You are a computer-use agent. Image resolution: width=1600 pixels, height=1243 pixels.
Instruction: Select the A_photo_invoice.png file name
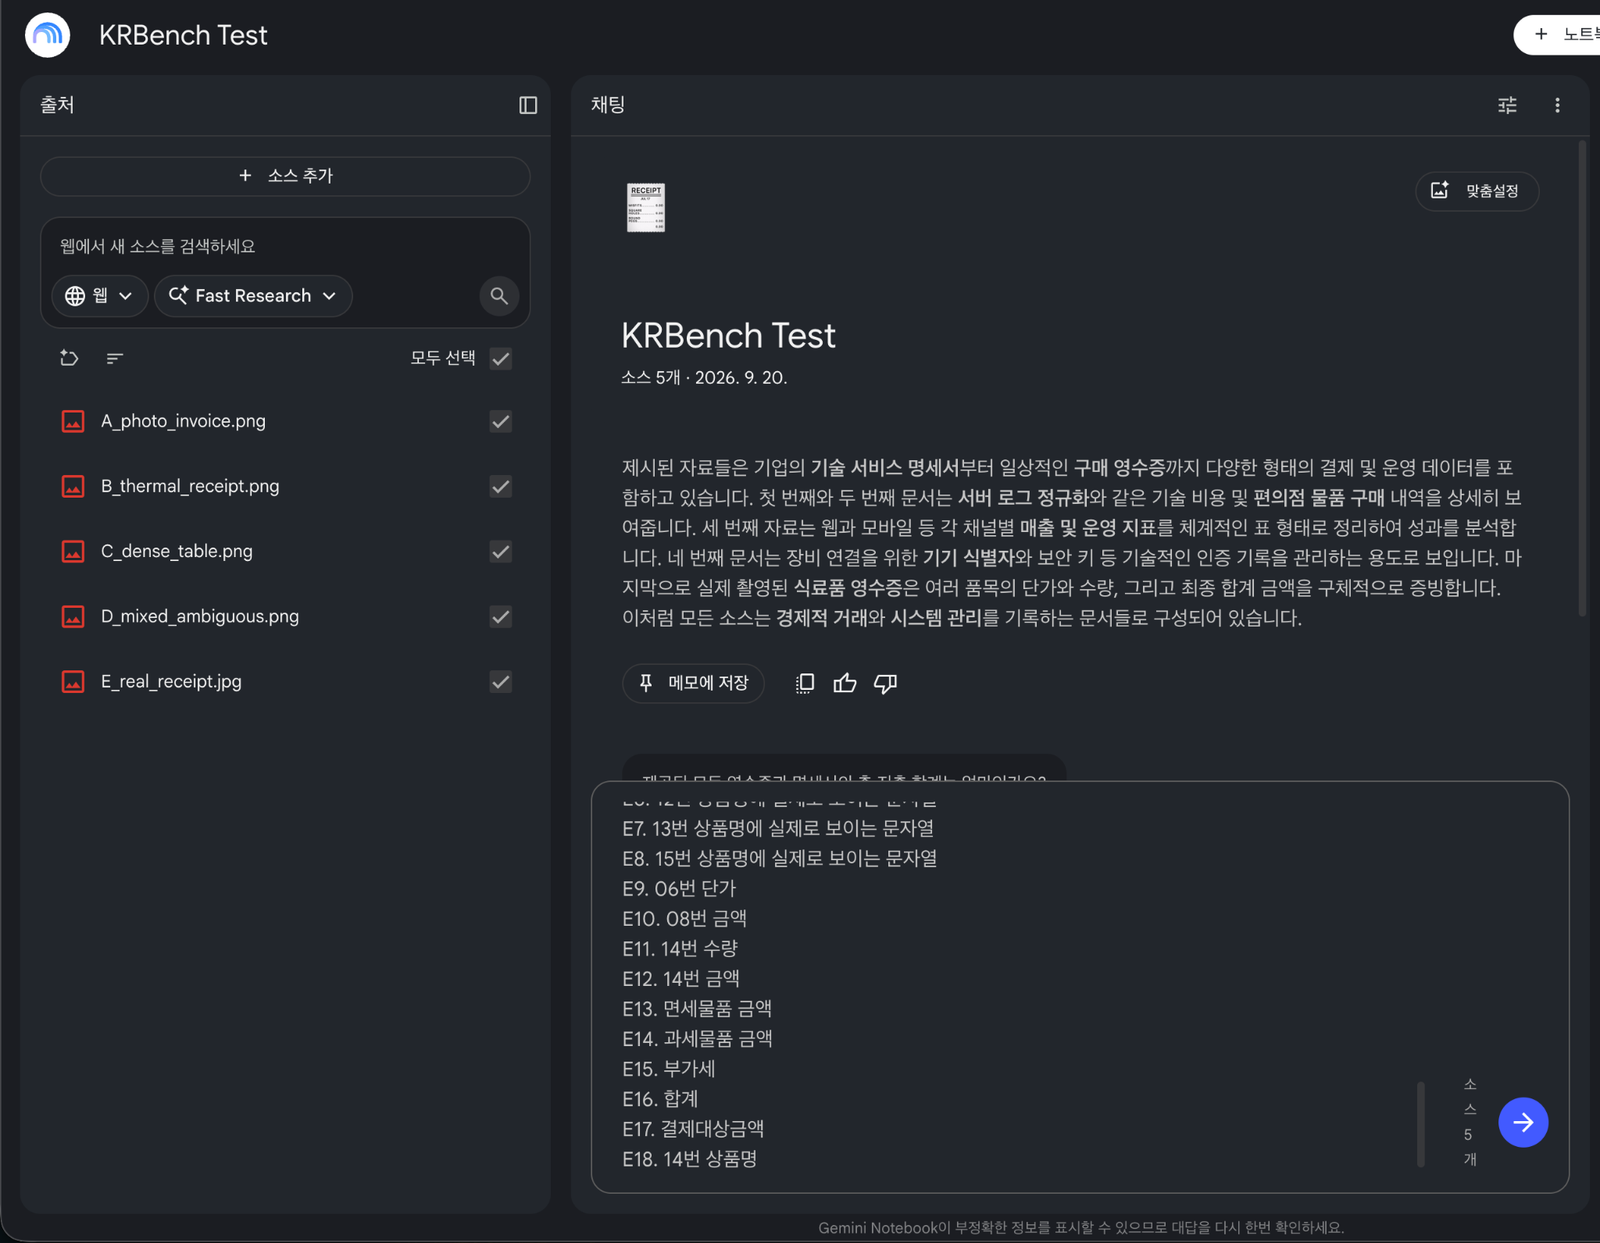[x=183, y=421]
